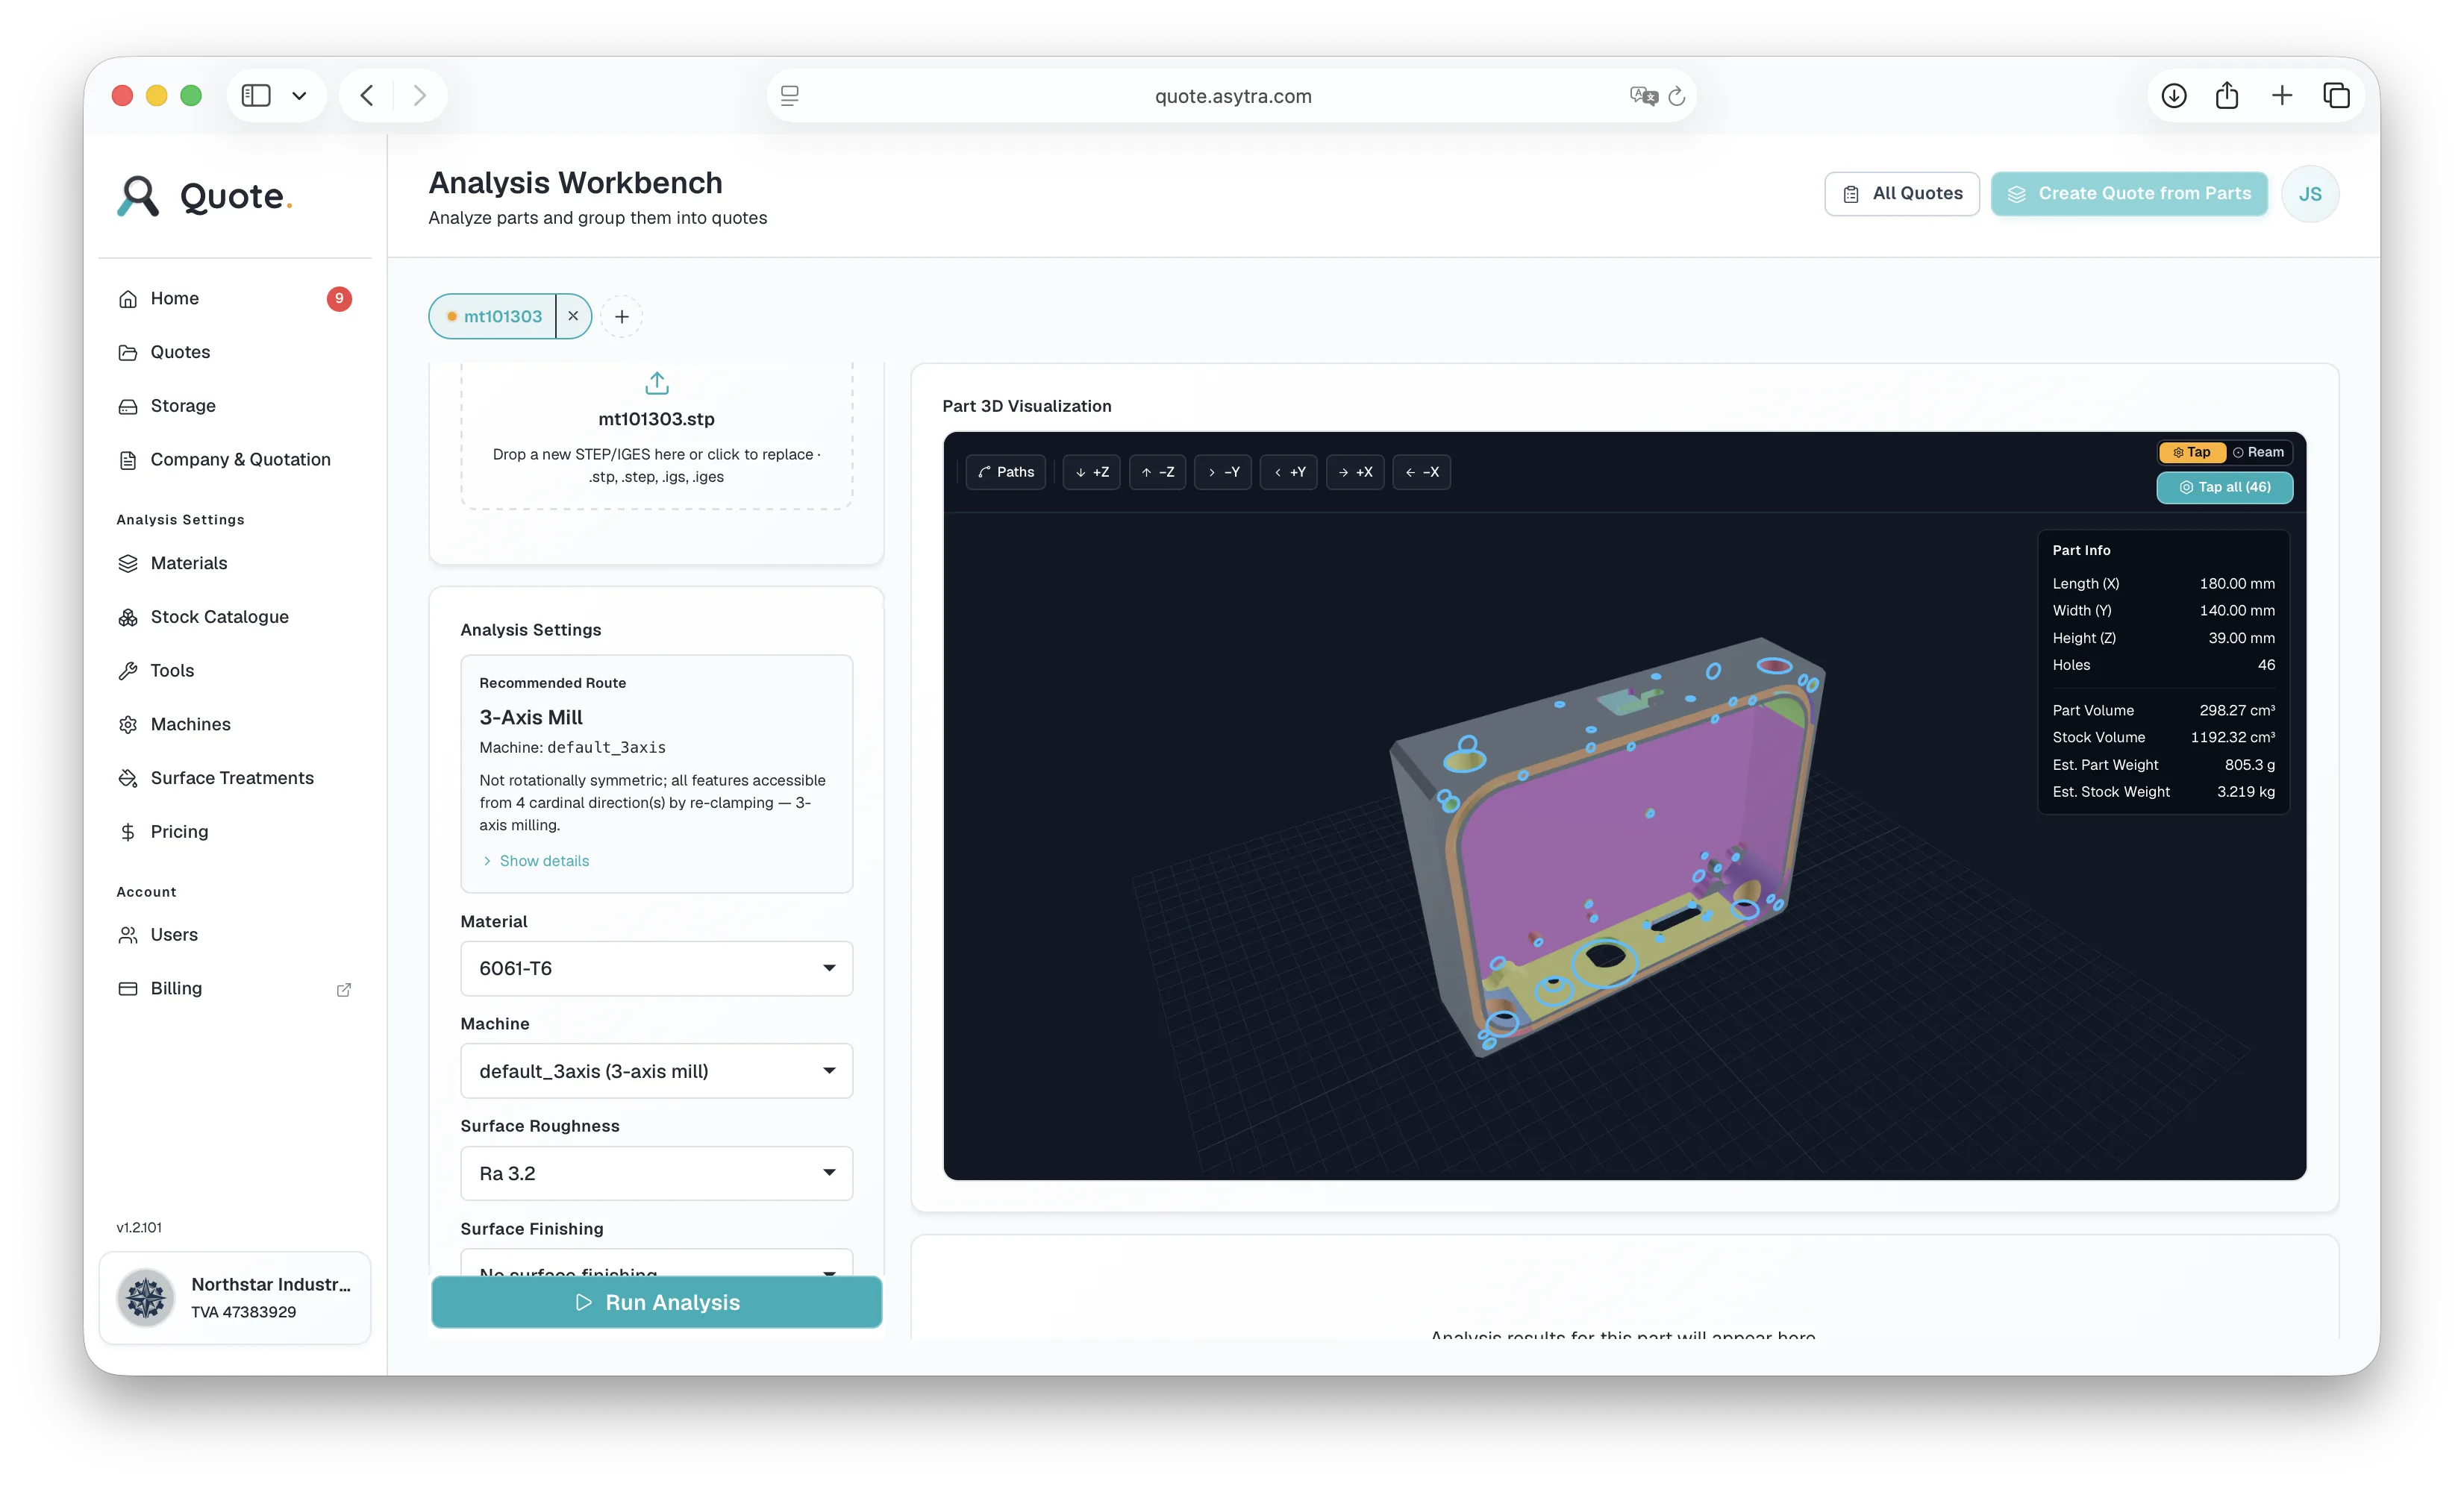Click the Machines gear icon
This screenshot has width=2464, height=1486.
(x=128, y=724)
